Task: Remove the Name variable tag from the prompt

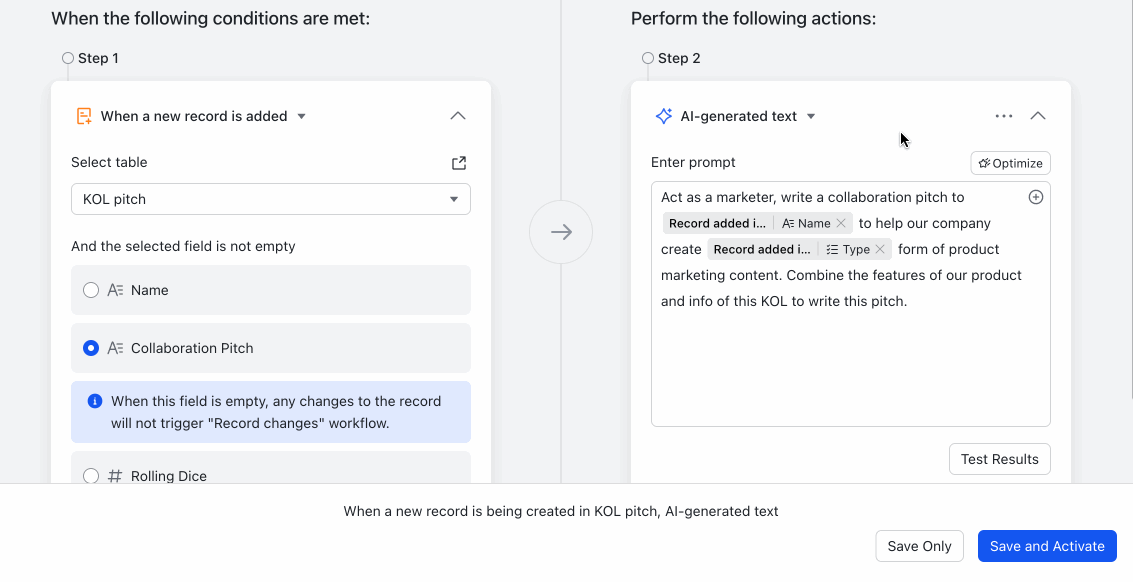Action: click(x=840, y=223)
